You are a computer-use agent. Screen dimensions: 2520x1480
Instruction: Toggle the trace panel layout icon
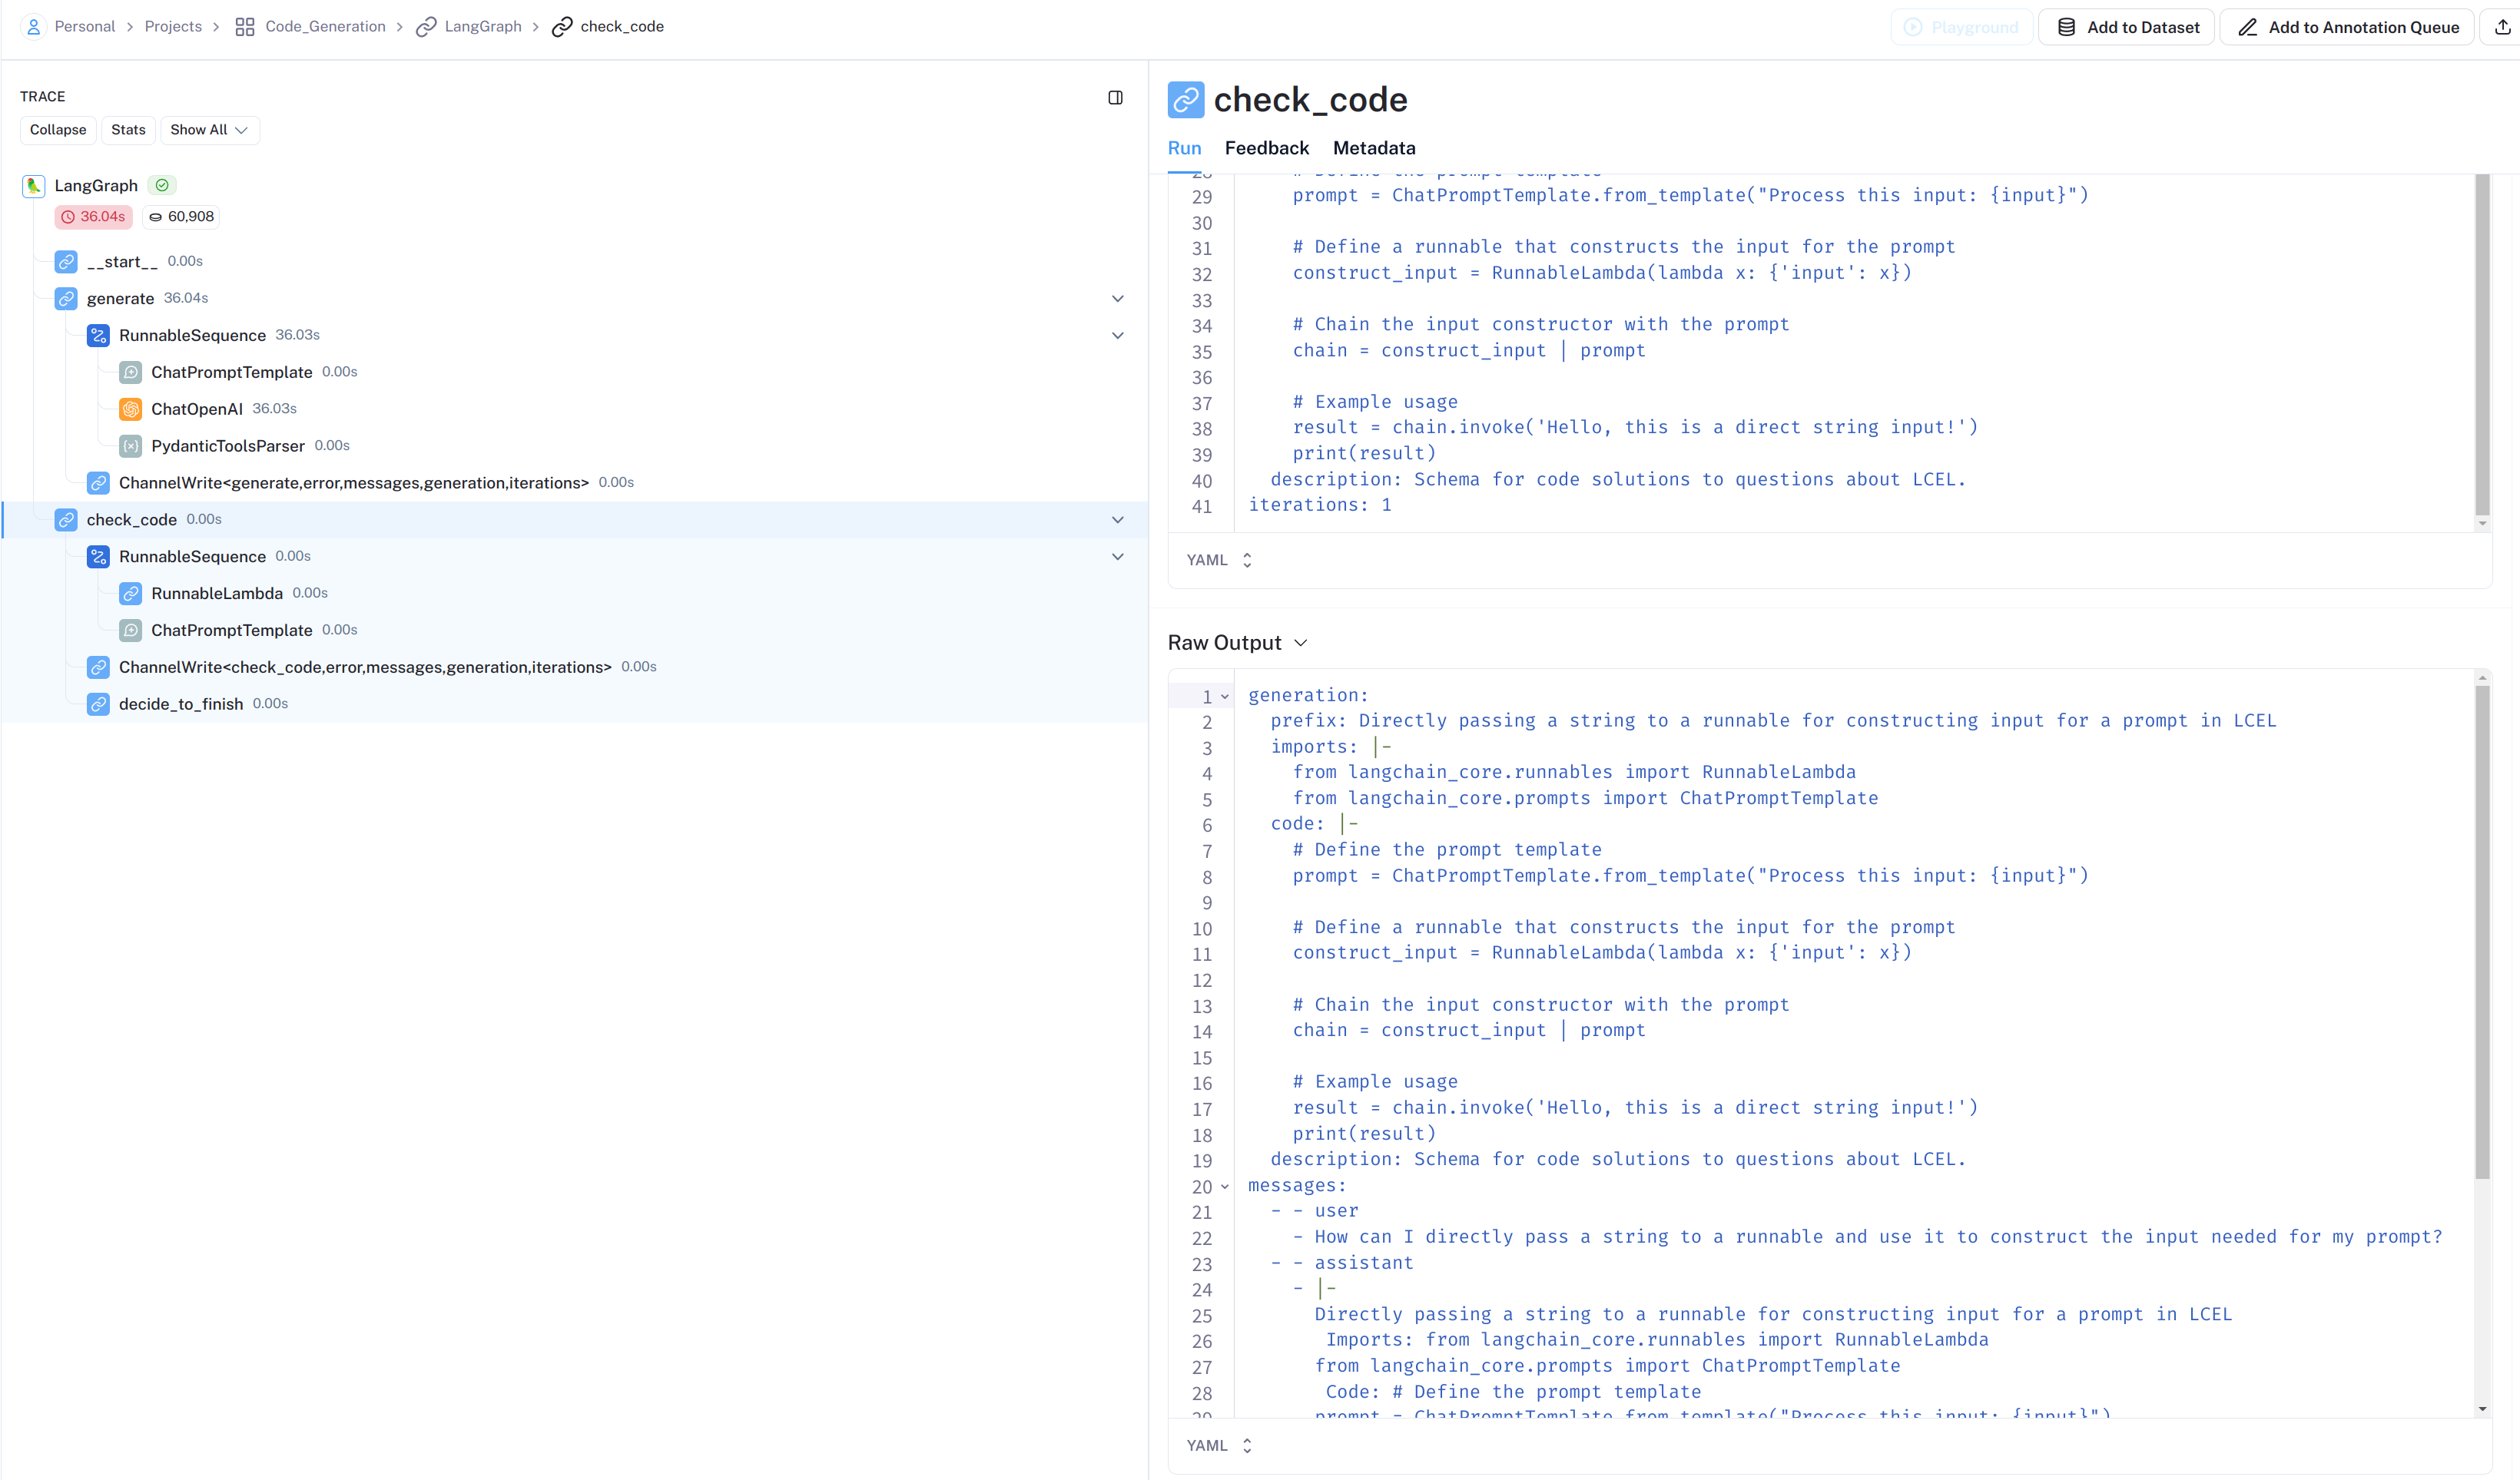(1115, 97)
